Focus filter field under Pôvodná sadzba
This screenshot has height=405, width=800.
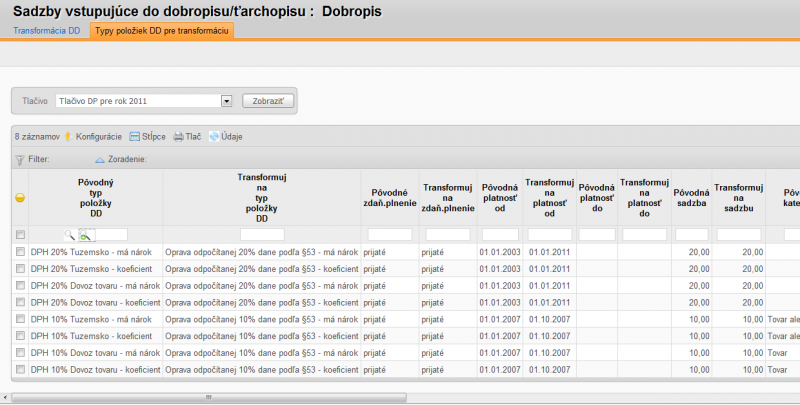[x=692, y=235]
